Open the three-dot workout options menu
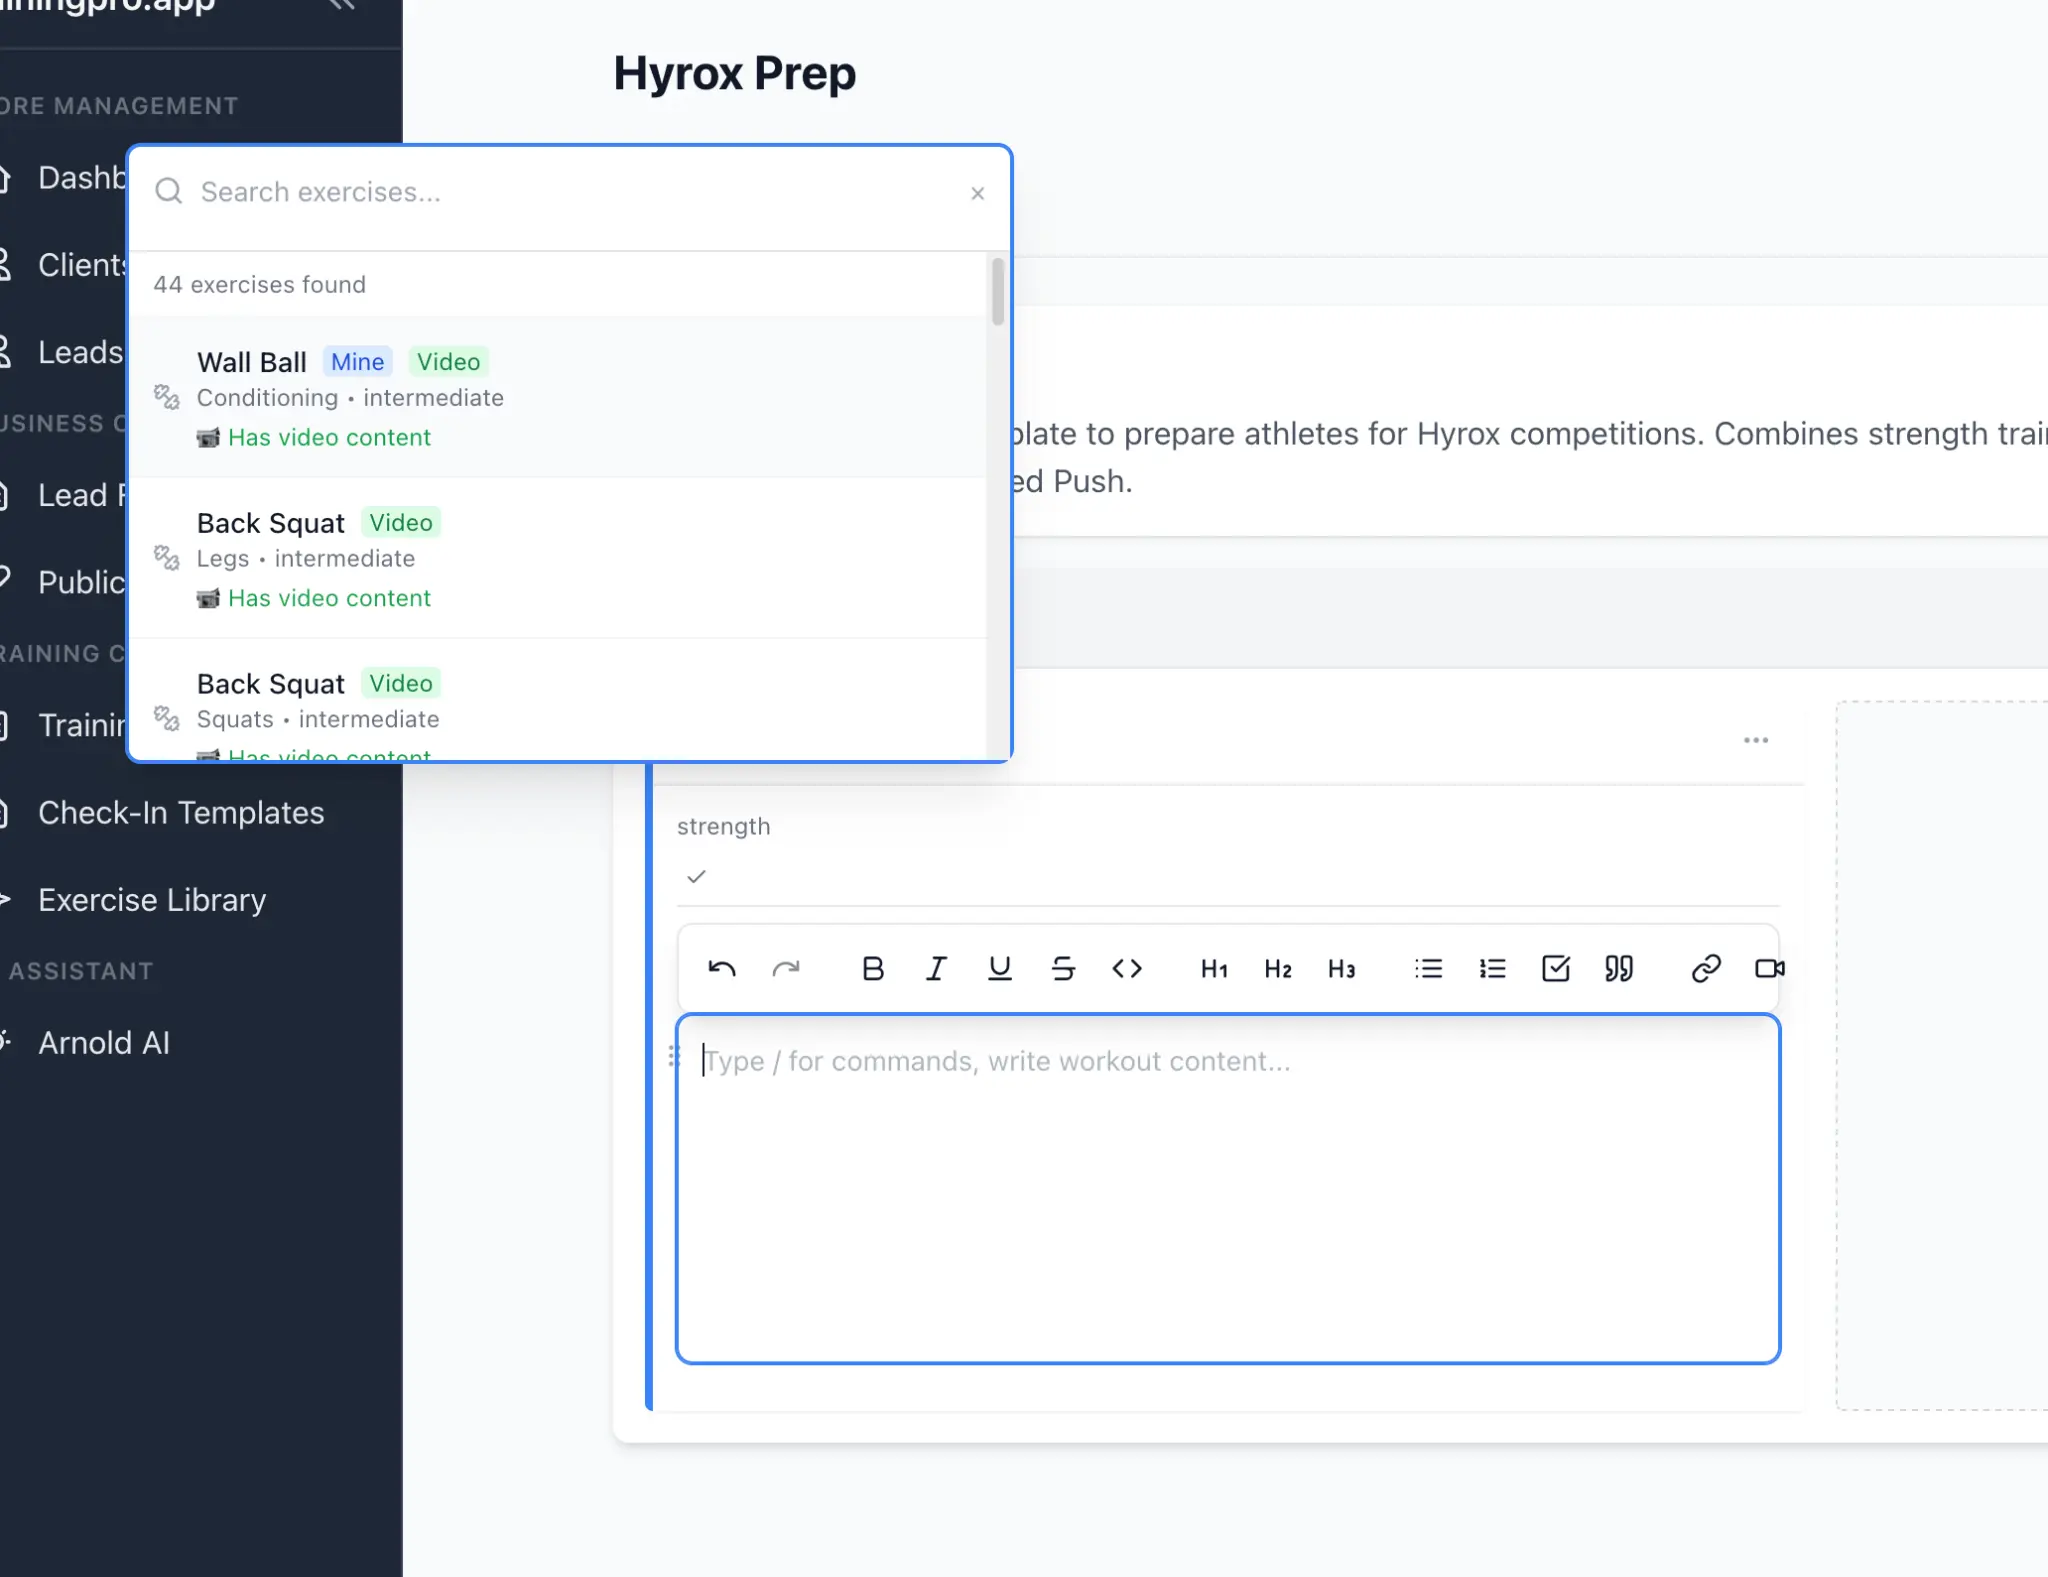 [1755, 740]
